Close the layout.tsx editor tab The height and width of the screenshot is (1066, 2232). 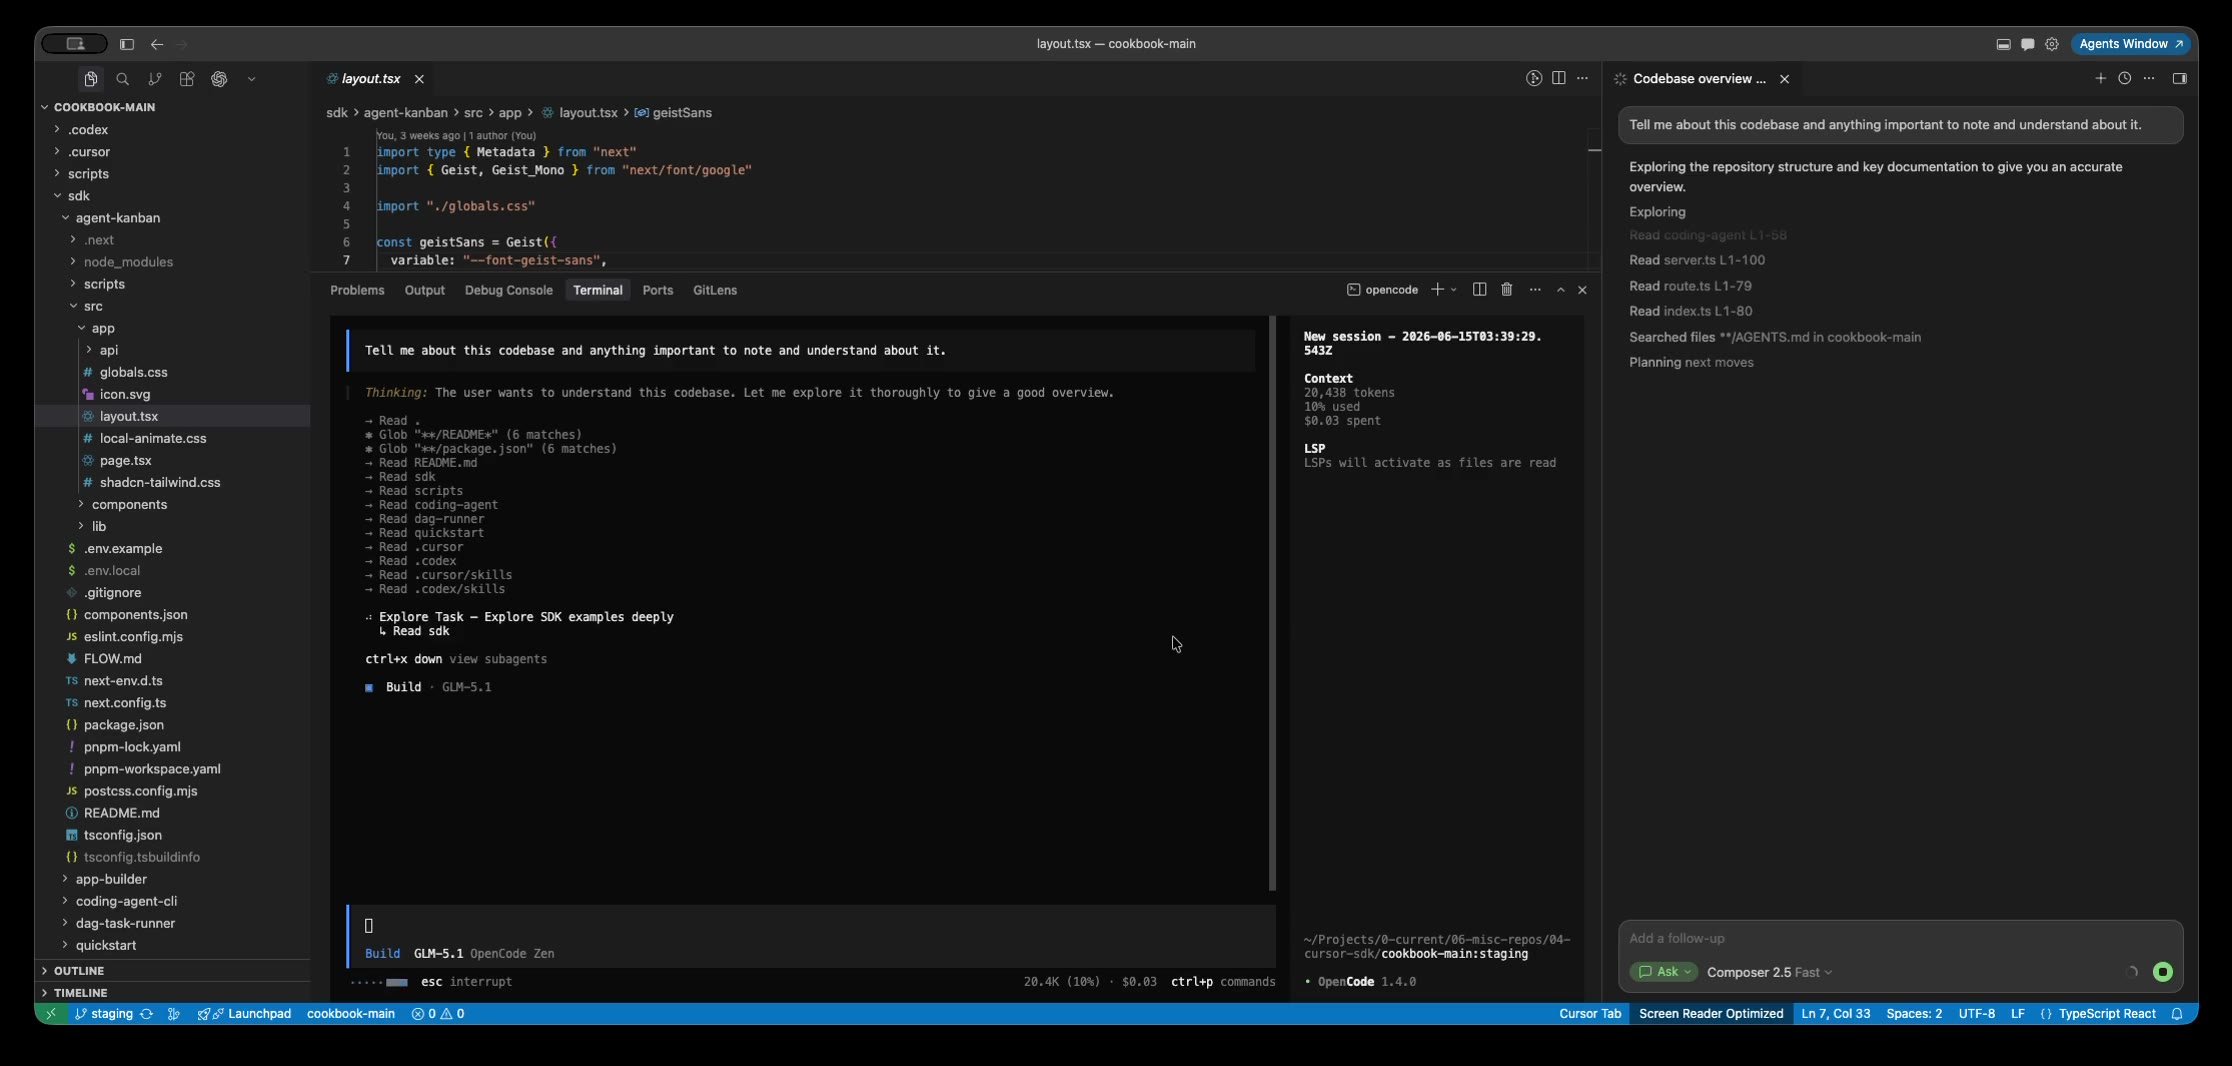click(x=420, y=79)
